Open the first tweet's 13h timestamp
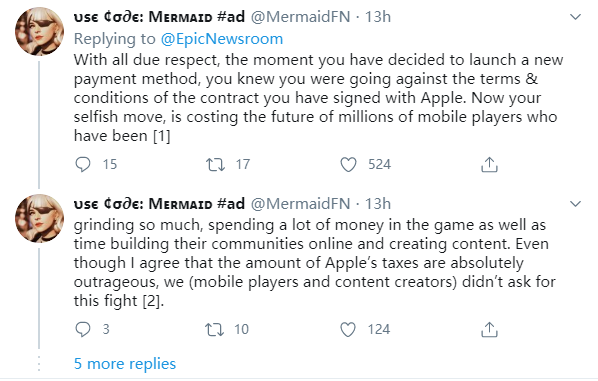This screenshot has width=598, height=381. click(378, 17)
